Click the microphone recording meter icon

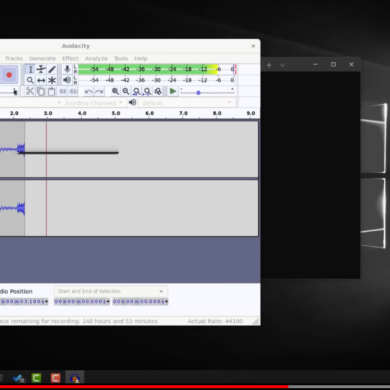pyautogui.click(x=67, y=69)
